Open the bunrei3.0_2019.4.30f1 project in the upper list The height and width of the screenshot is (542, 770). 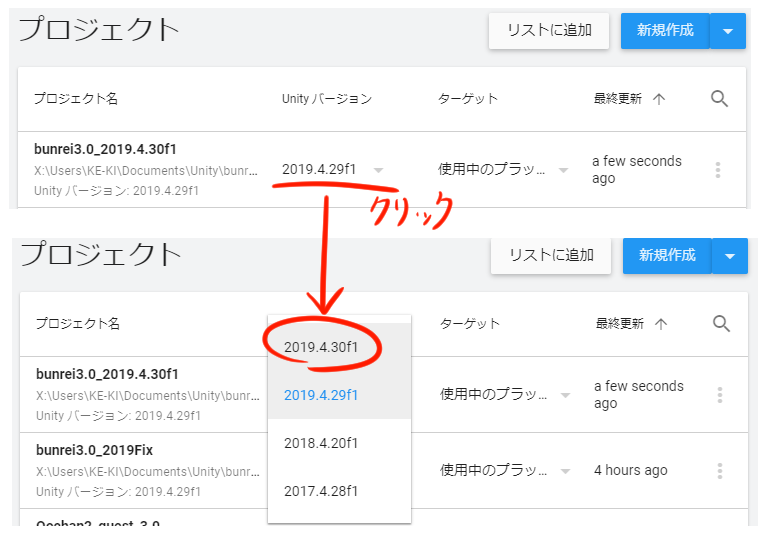(106, 149)
